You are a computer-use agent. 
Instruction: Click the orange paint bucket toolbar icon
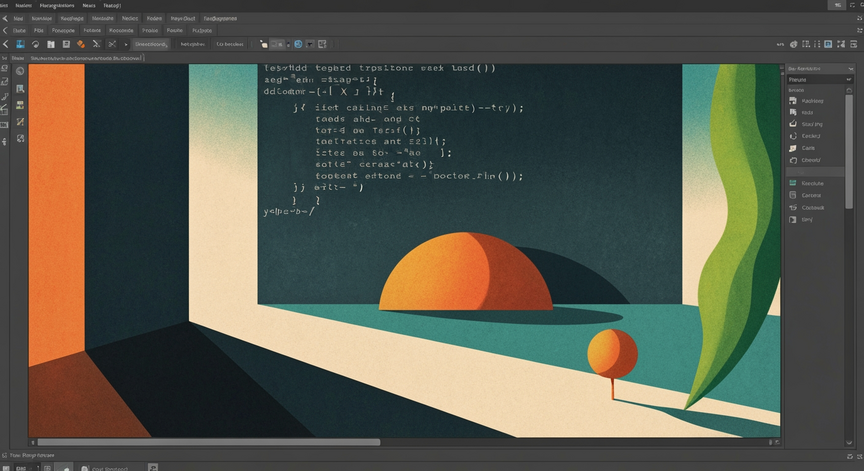coord(81,44)
